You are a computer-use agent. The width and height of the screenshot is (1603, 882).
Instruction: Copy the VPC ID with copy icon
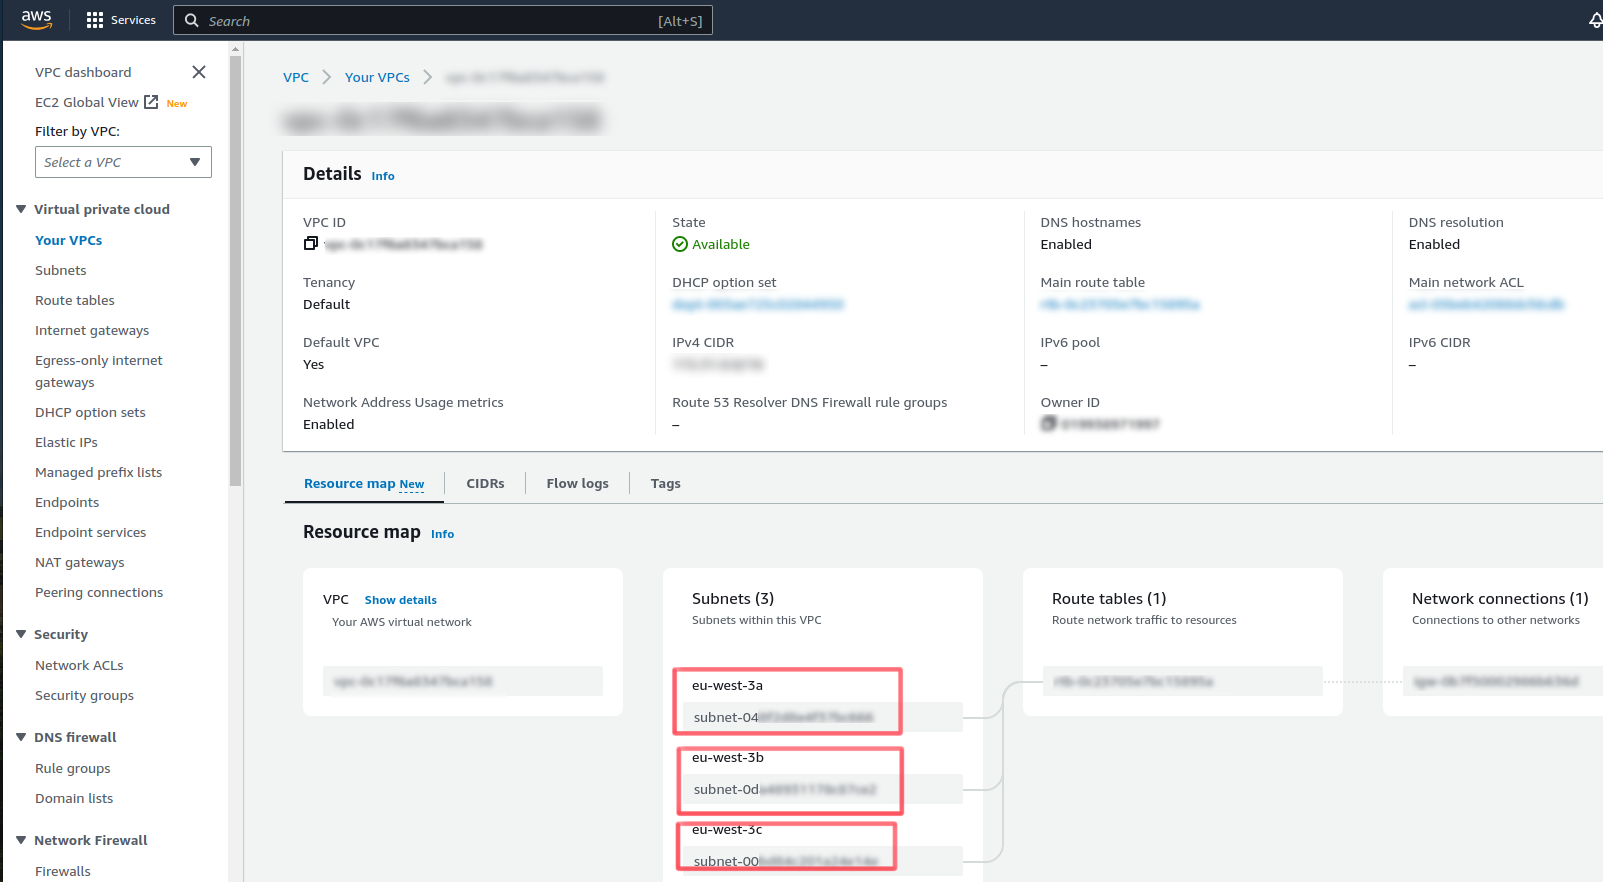coord(310,244)
